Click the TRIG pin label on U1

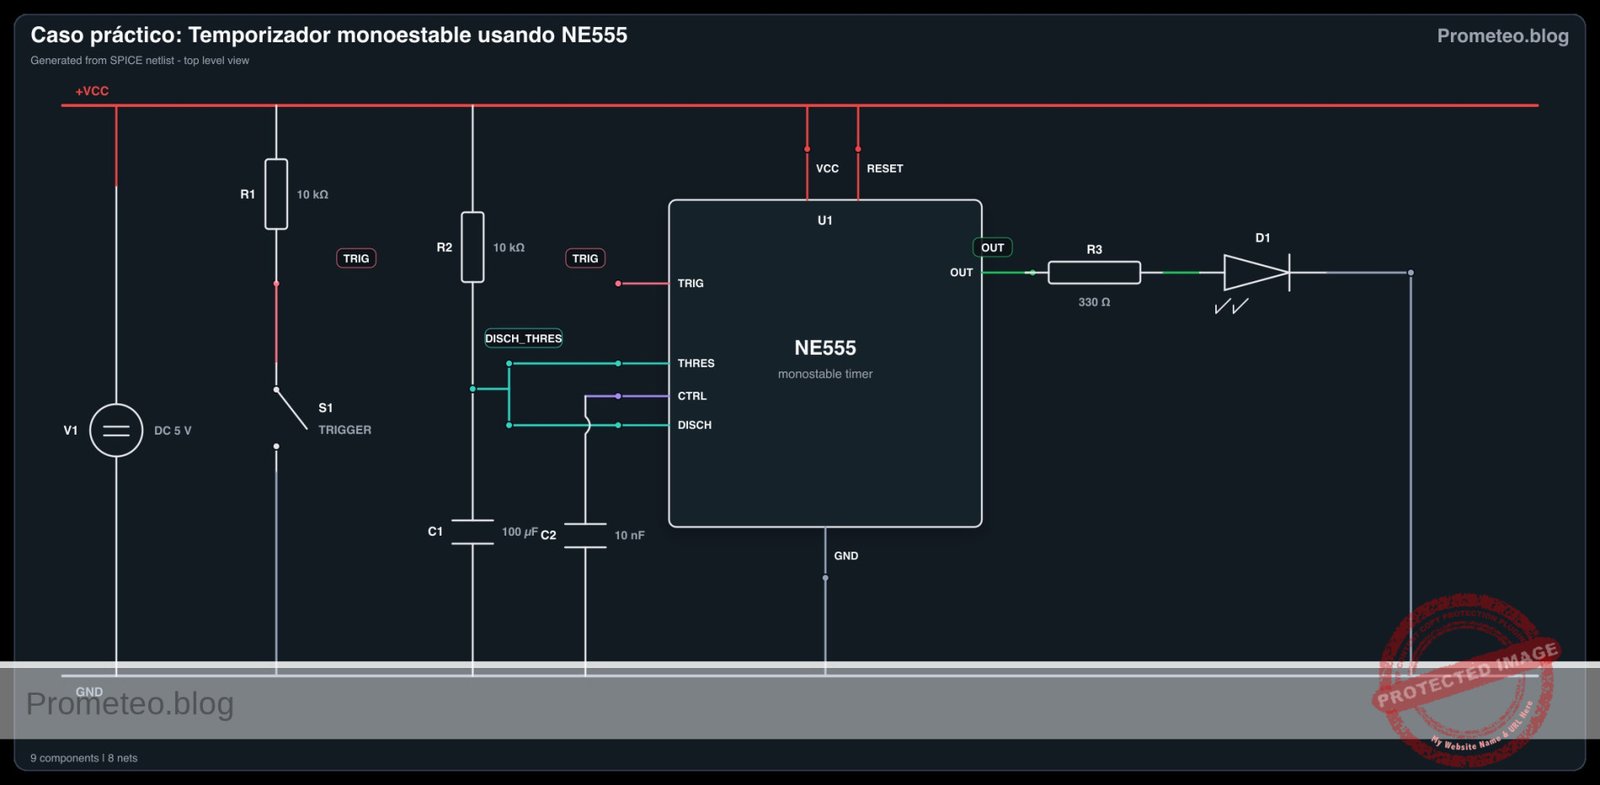point(690,284)
